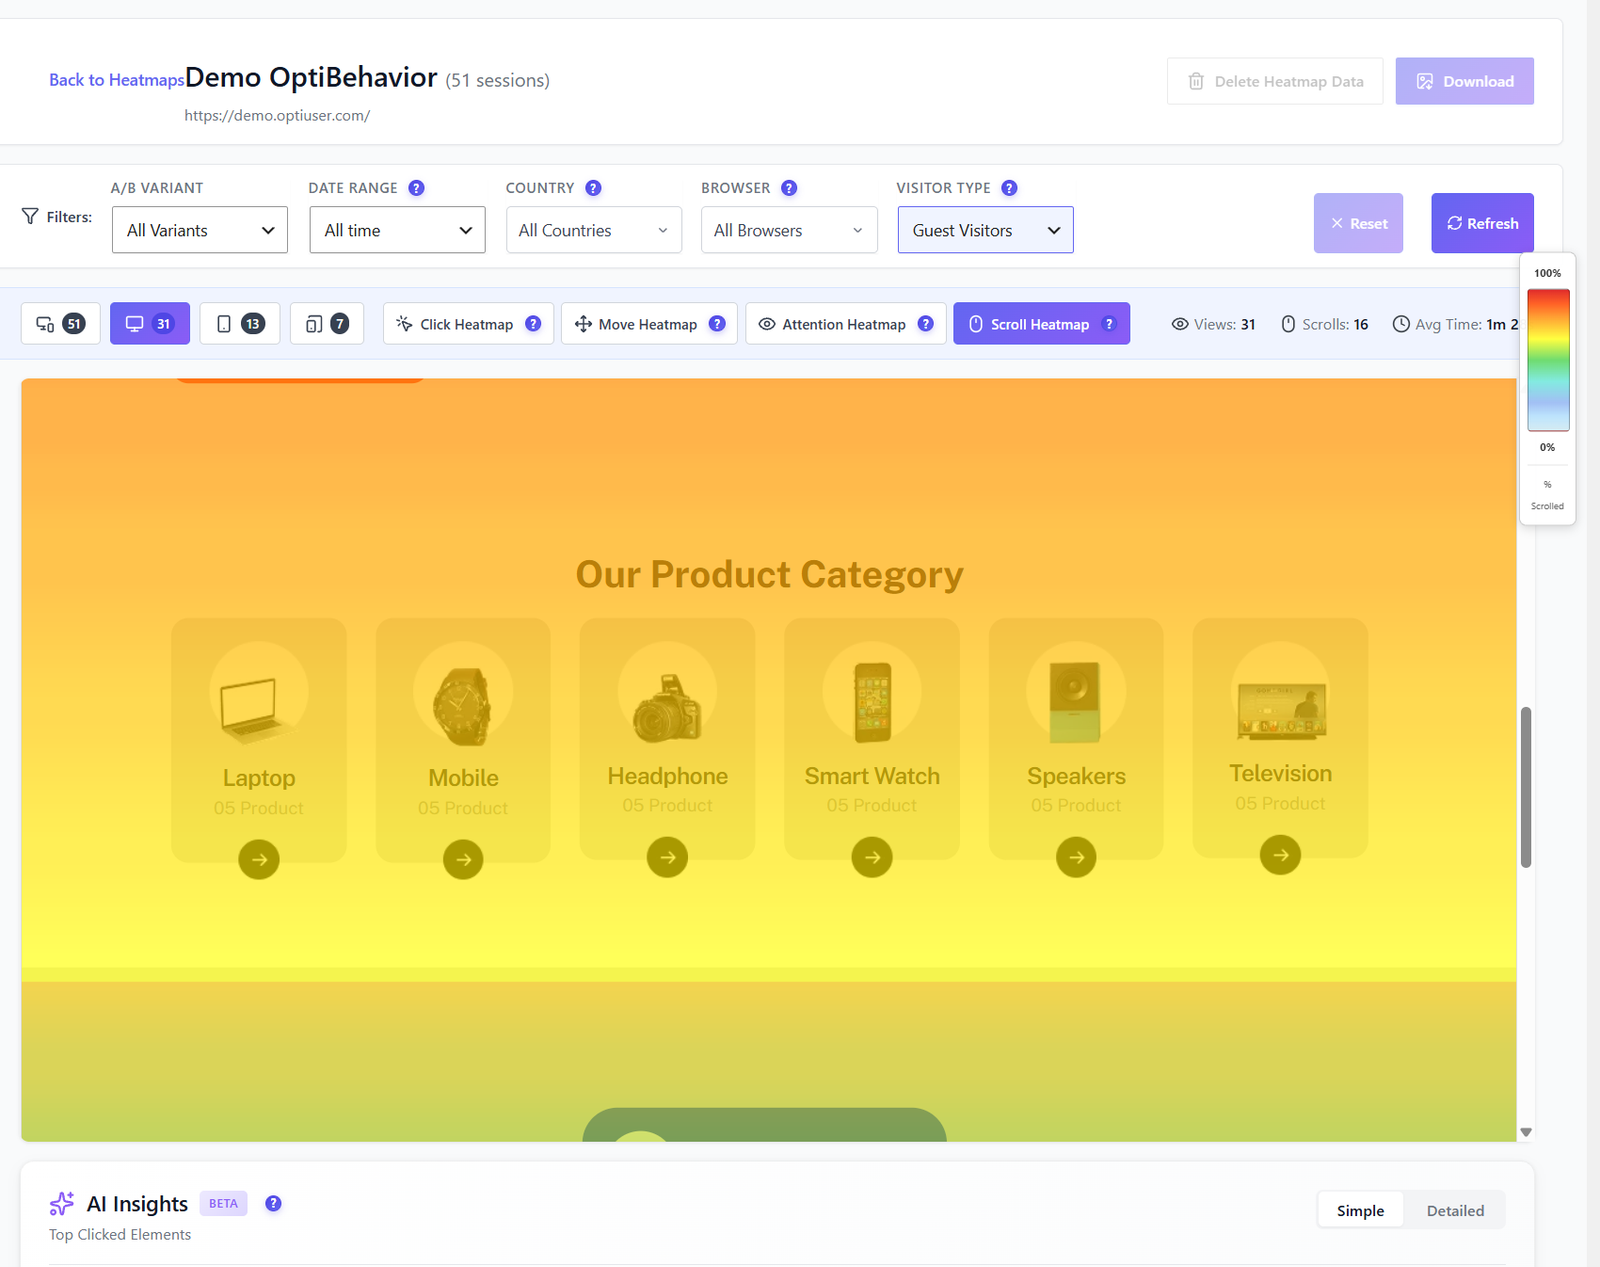Switch AI Insights to Detailed view
Screen dimensions: 1600x1267
click(x=1455, y=1211)
